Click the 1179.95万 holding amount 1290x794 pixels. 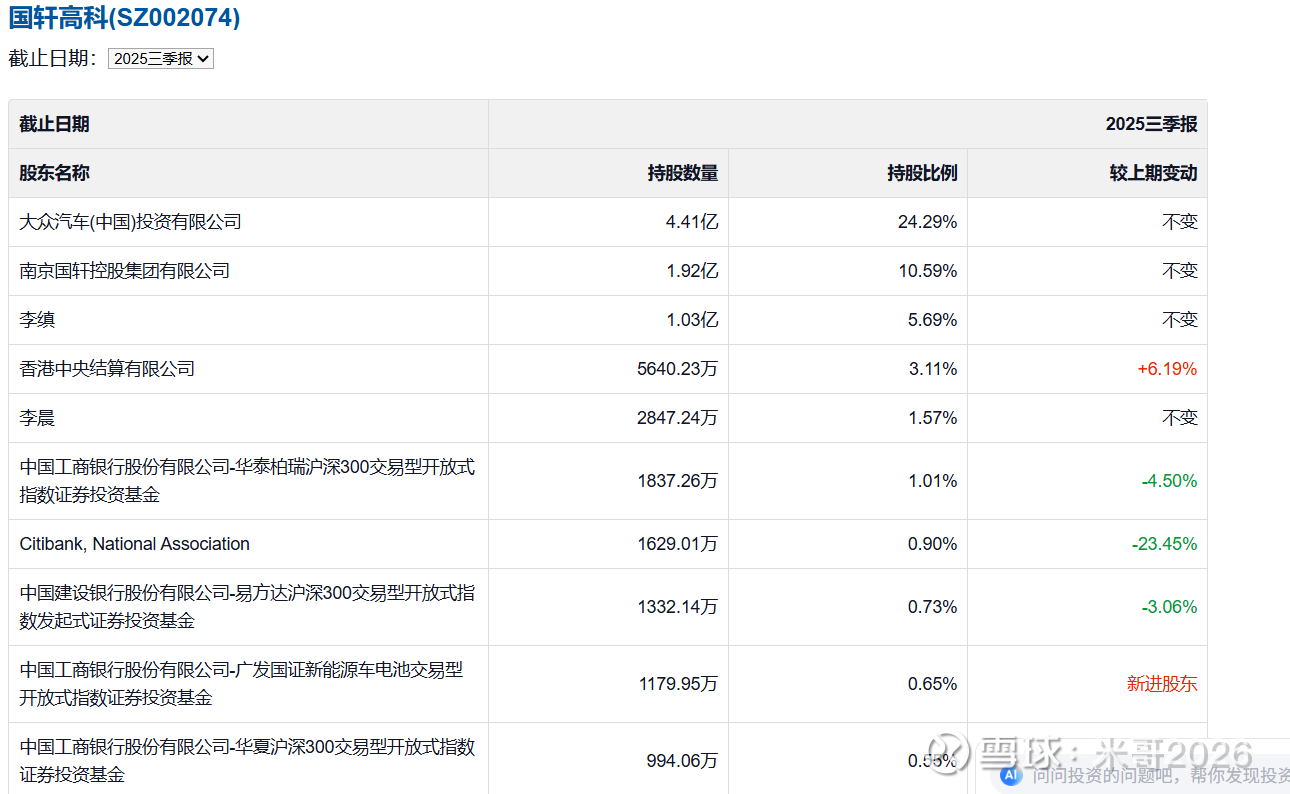pos(677,684)
